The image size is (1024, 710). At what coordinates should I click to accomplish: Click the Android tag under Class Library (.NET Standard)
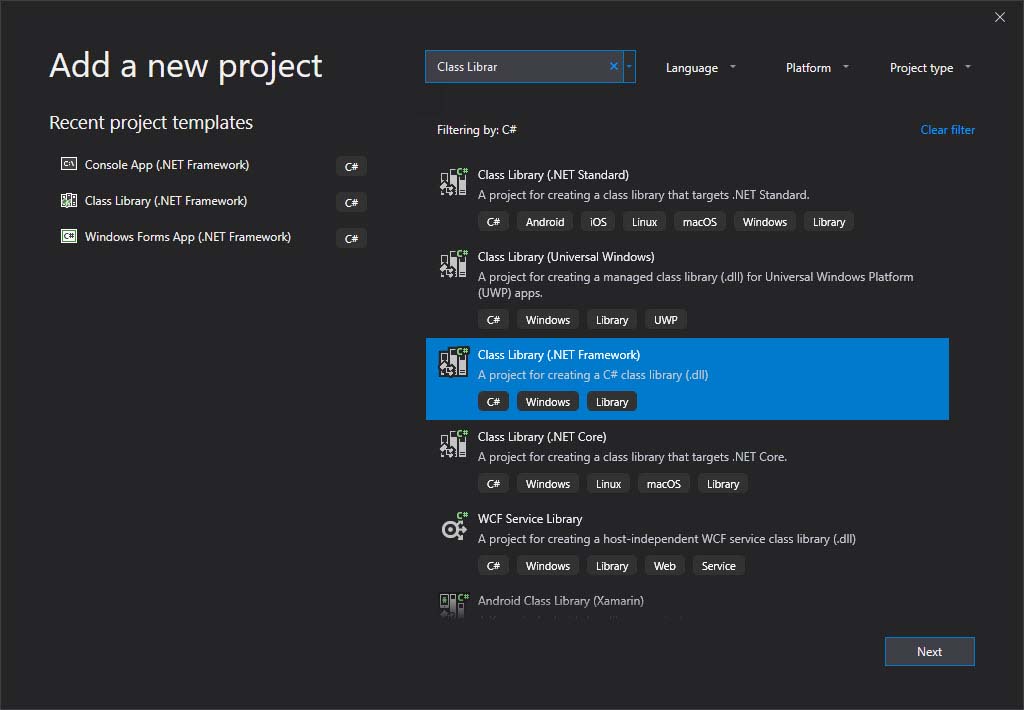pyautogui.click(x=545, y=222)
